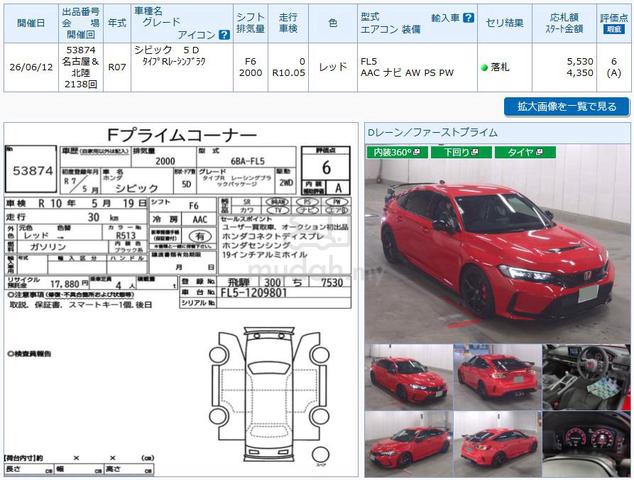Click 年式 column header

pyautogui.click(x=117, y=23)
